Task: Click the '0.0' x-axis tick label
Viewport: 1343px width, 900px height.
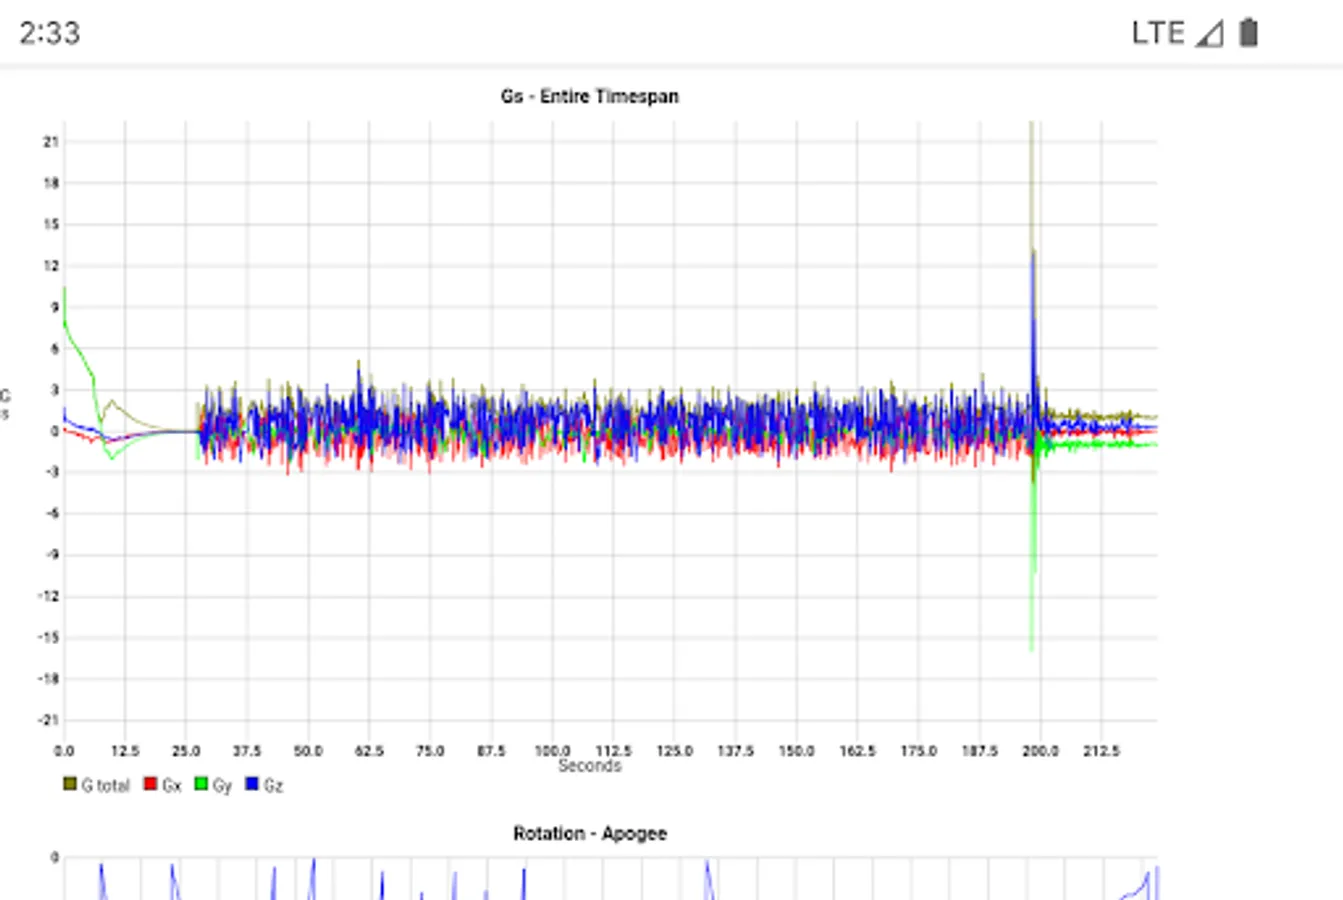Action: click(64, 751)
